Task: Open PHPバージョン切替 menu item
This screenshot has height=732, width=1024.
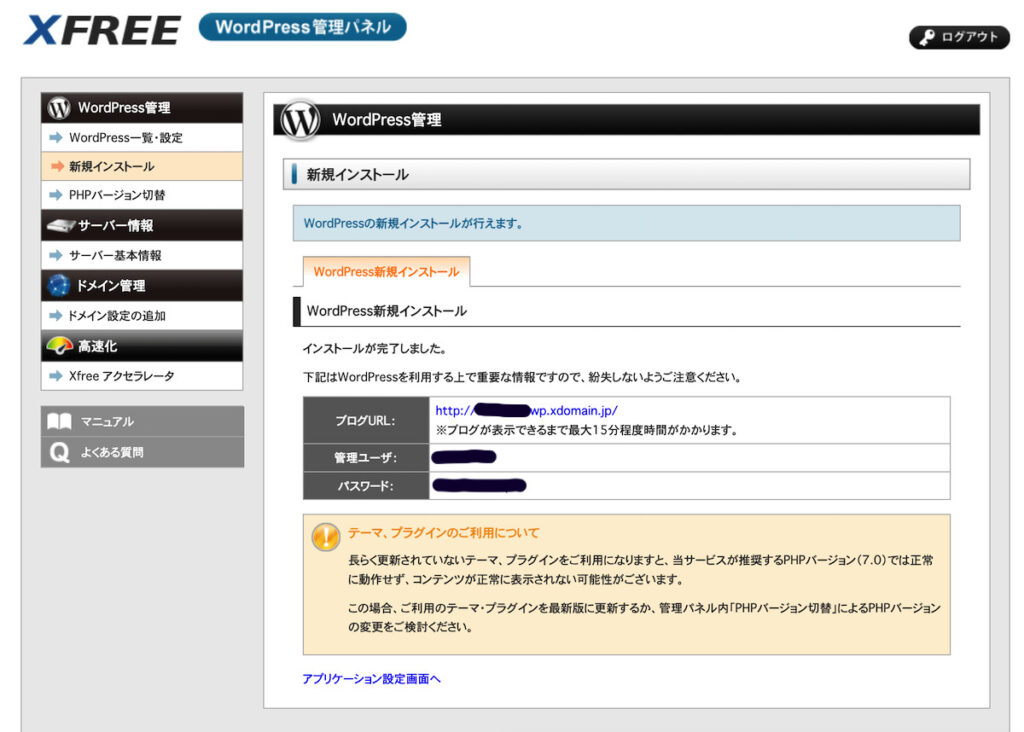Action: tap(142, 195)
